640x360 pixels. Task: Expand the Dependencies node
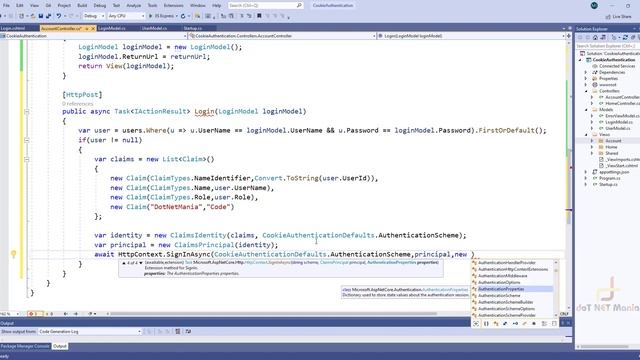pyautogui.click(x=586, y=72)
